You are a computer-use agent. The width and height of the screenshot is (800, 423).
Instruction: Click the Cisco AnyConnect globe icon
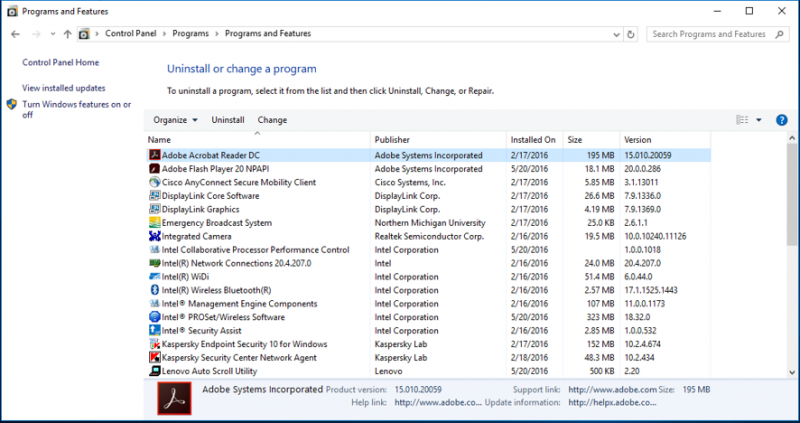coord(155,182)
